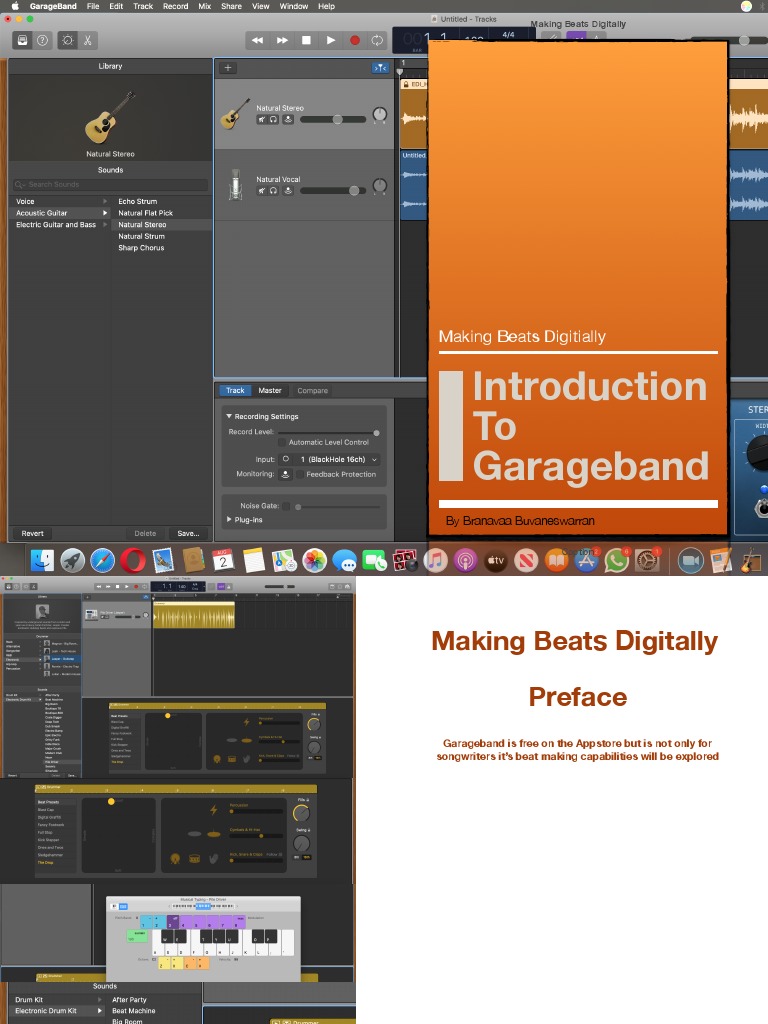Select the Sharp Chorus patch
The height and width of the screenshot is (1024, 768).
click(141, 248)
